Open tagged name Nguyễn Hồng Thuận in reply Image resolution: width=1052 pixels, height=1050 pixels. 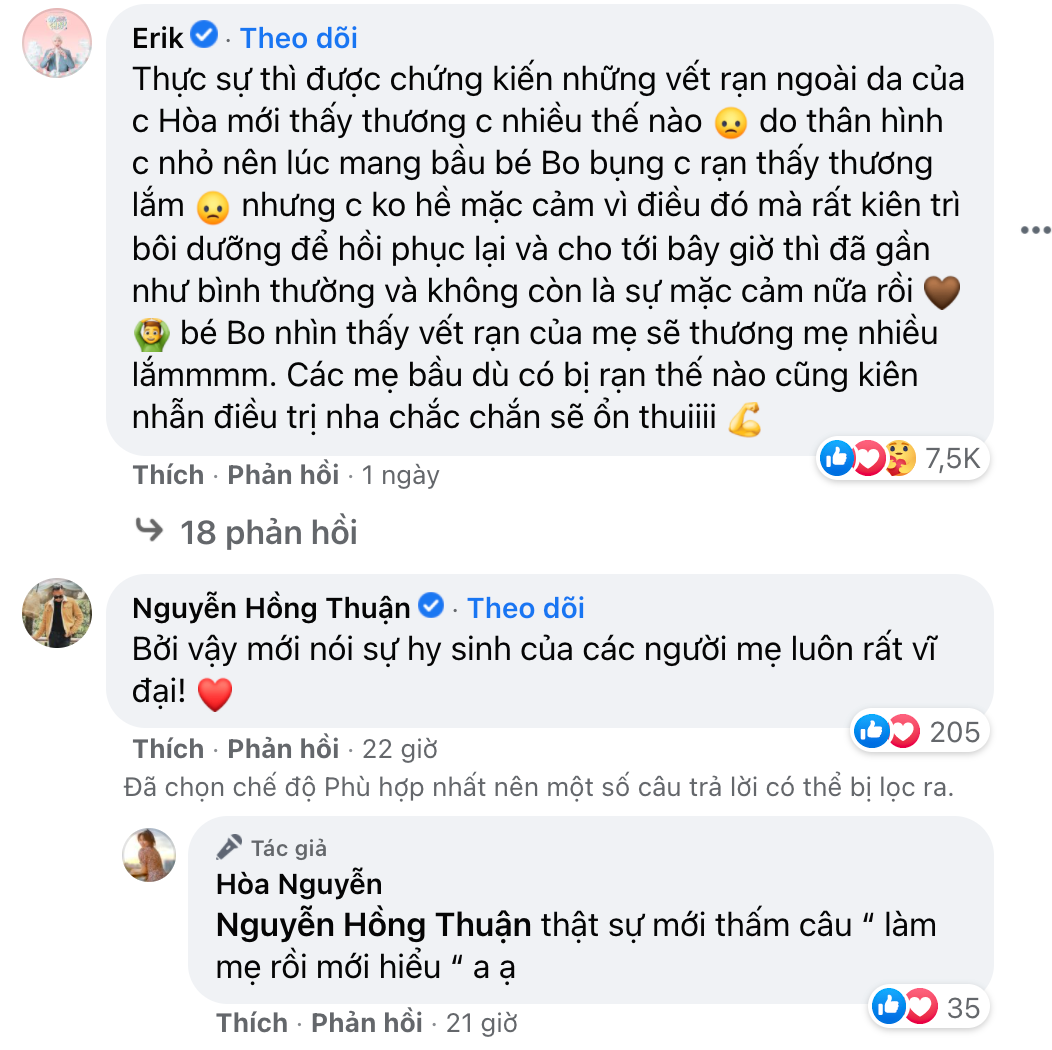tap(373, 925)
